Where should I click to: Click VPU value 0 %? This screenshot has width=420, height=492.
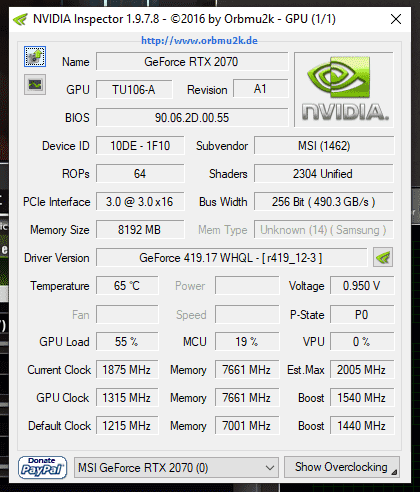click(x=362, y=341)
